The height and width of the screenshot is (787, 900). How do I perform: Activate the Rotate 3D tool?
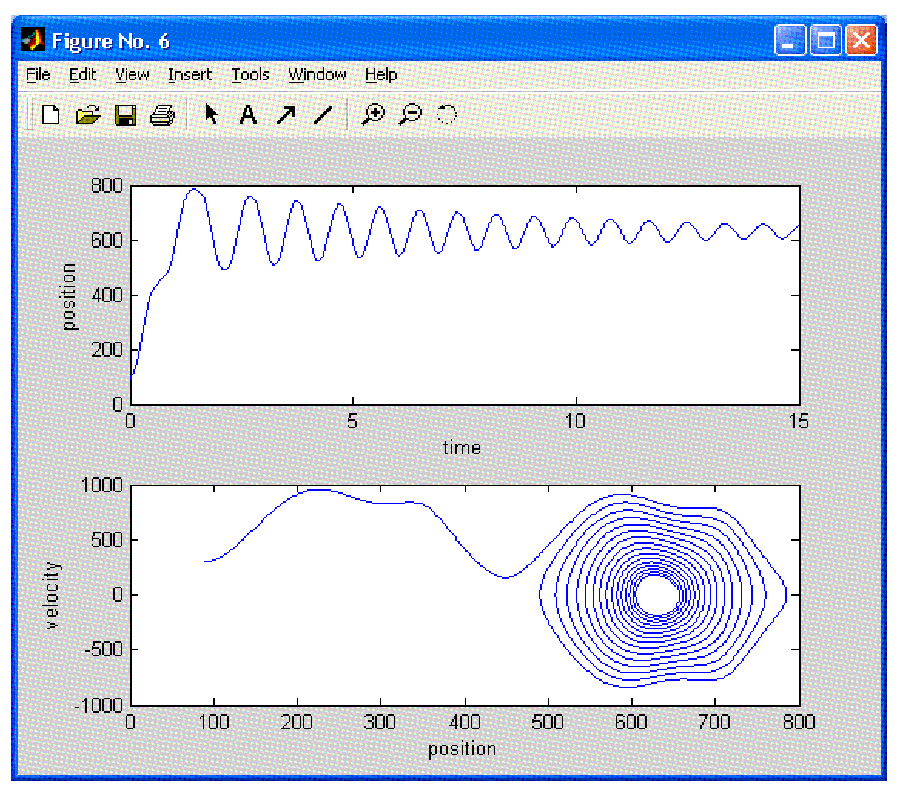(447, 114)
